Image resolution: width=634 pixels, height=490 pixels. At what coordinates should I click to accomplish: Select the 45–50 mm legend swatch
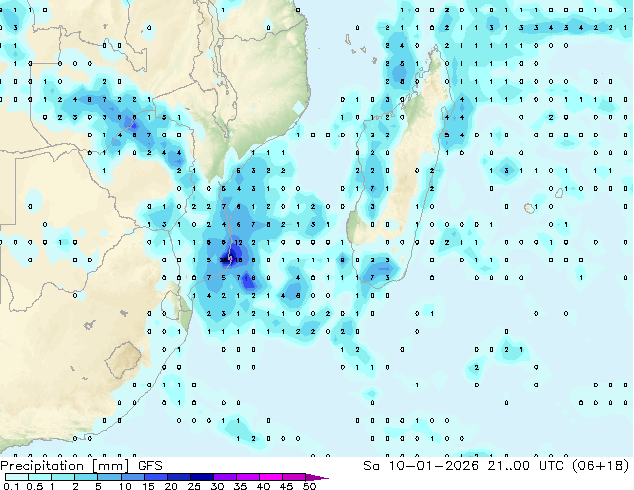[x=294, y=477]
